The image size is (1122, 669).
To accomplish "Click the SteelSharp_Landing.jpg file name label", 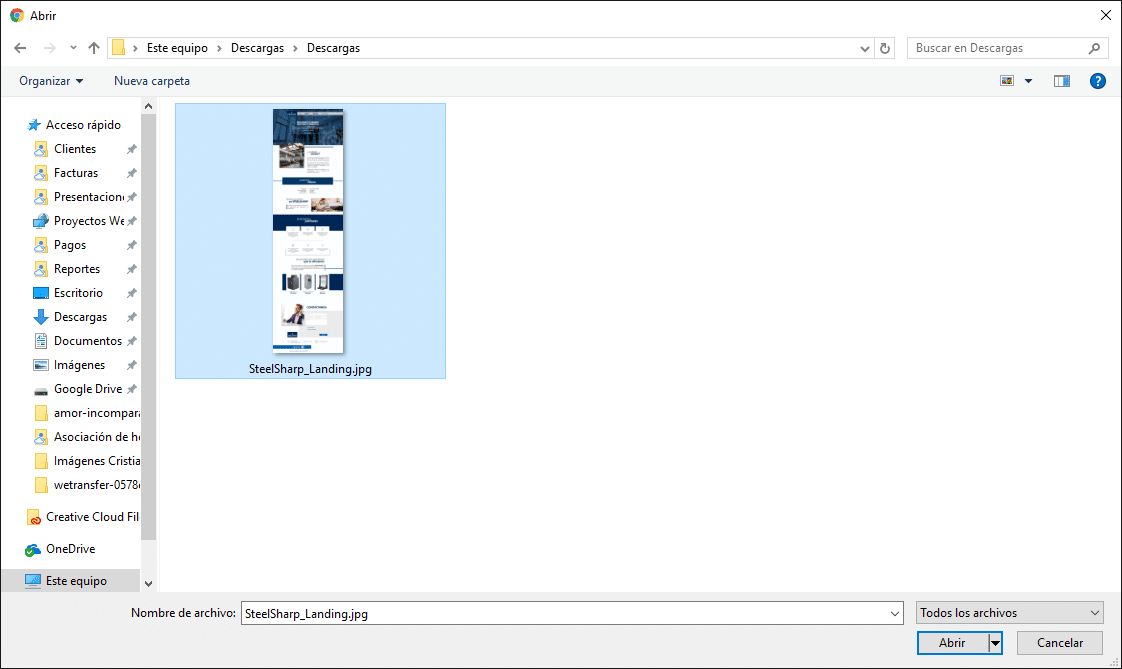I will click(x=310, y=369).
